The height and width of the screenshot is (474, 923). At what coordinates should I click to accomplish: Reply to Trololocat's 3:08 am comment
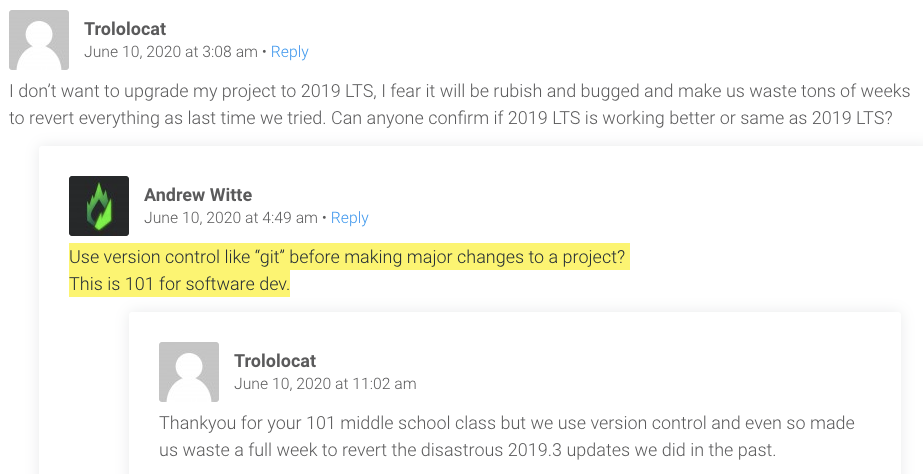pyautogui.click(x=289, y=52)
